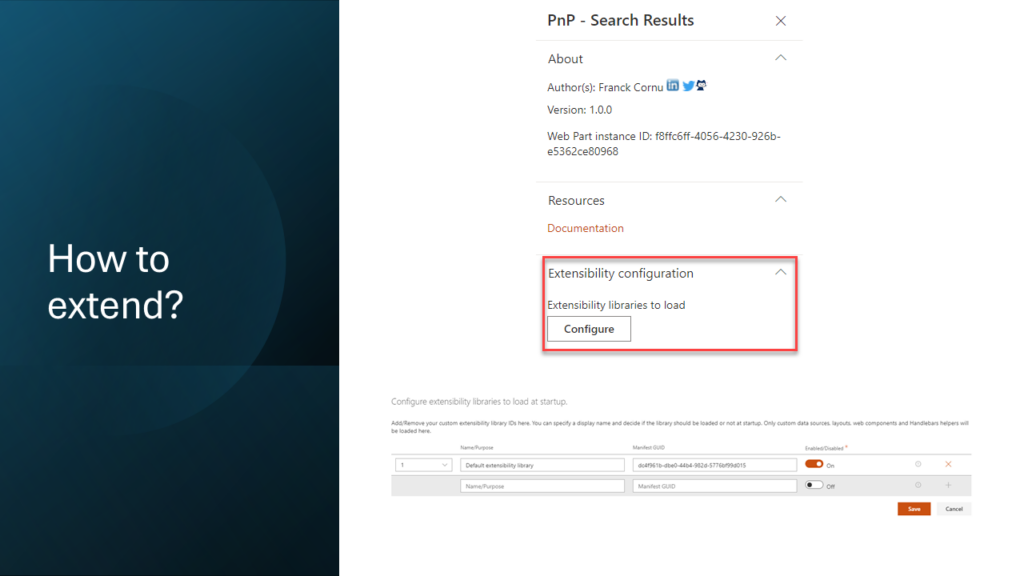Open the Documentation link
1024x576 pixels.
[585, 228]
